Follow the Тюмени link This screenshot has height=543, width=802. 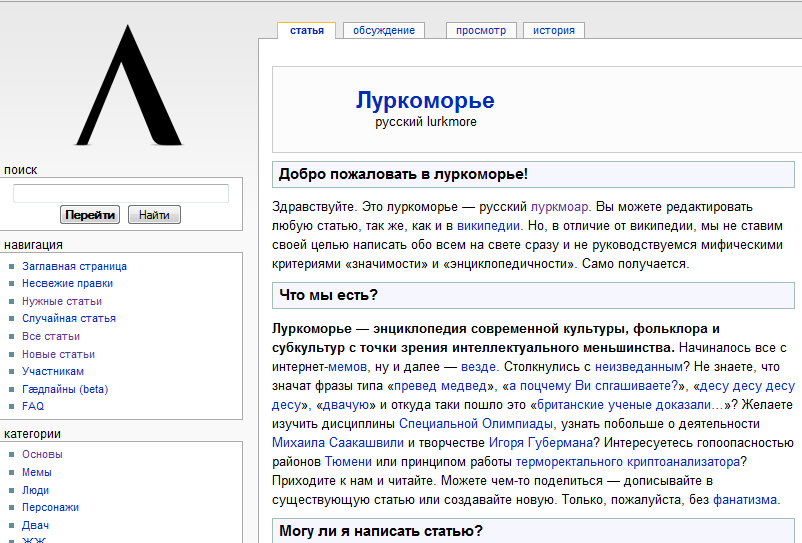348,462
